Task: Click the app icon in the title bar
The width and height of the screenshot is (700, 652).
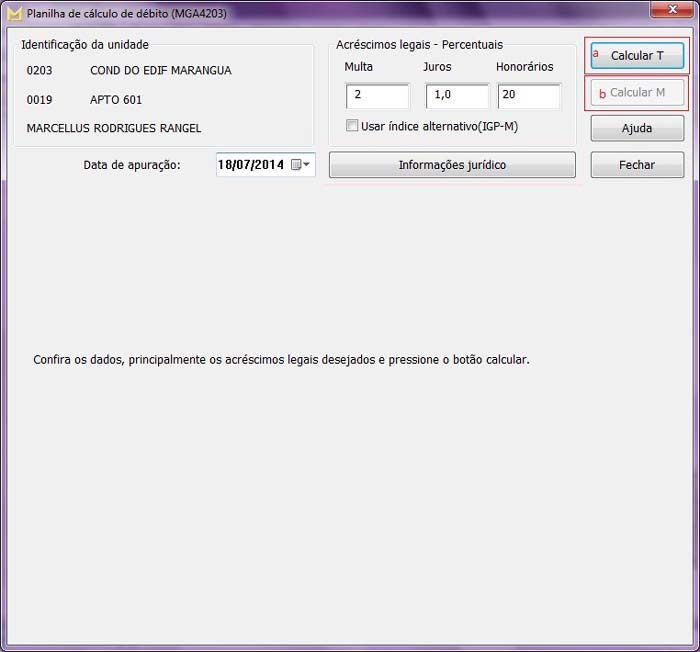Action: click(15, 13)
